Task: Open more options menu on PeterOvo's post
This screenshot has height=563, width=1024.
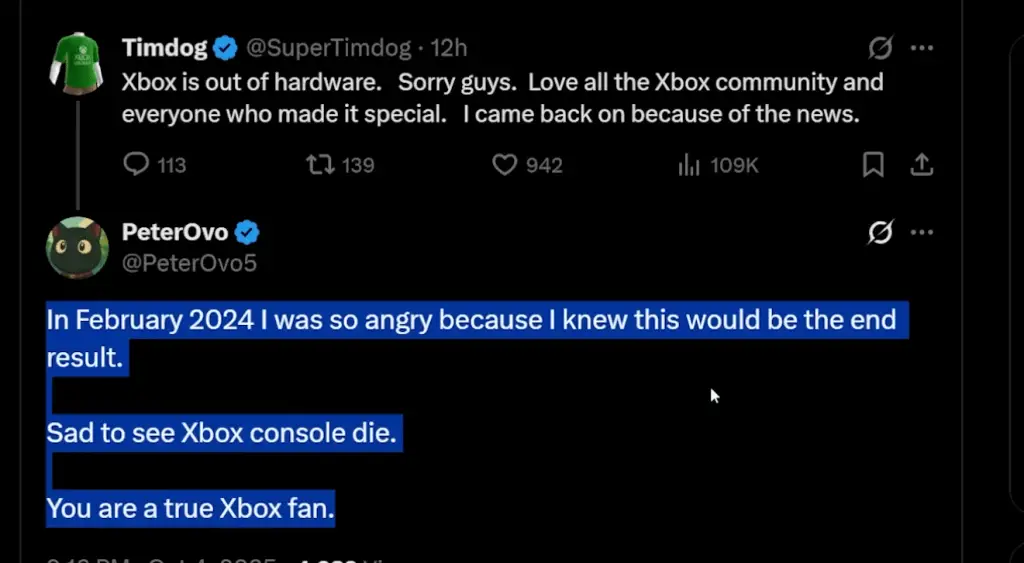Action: click(x=921, y=233)
